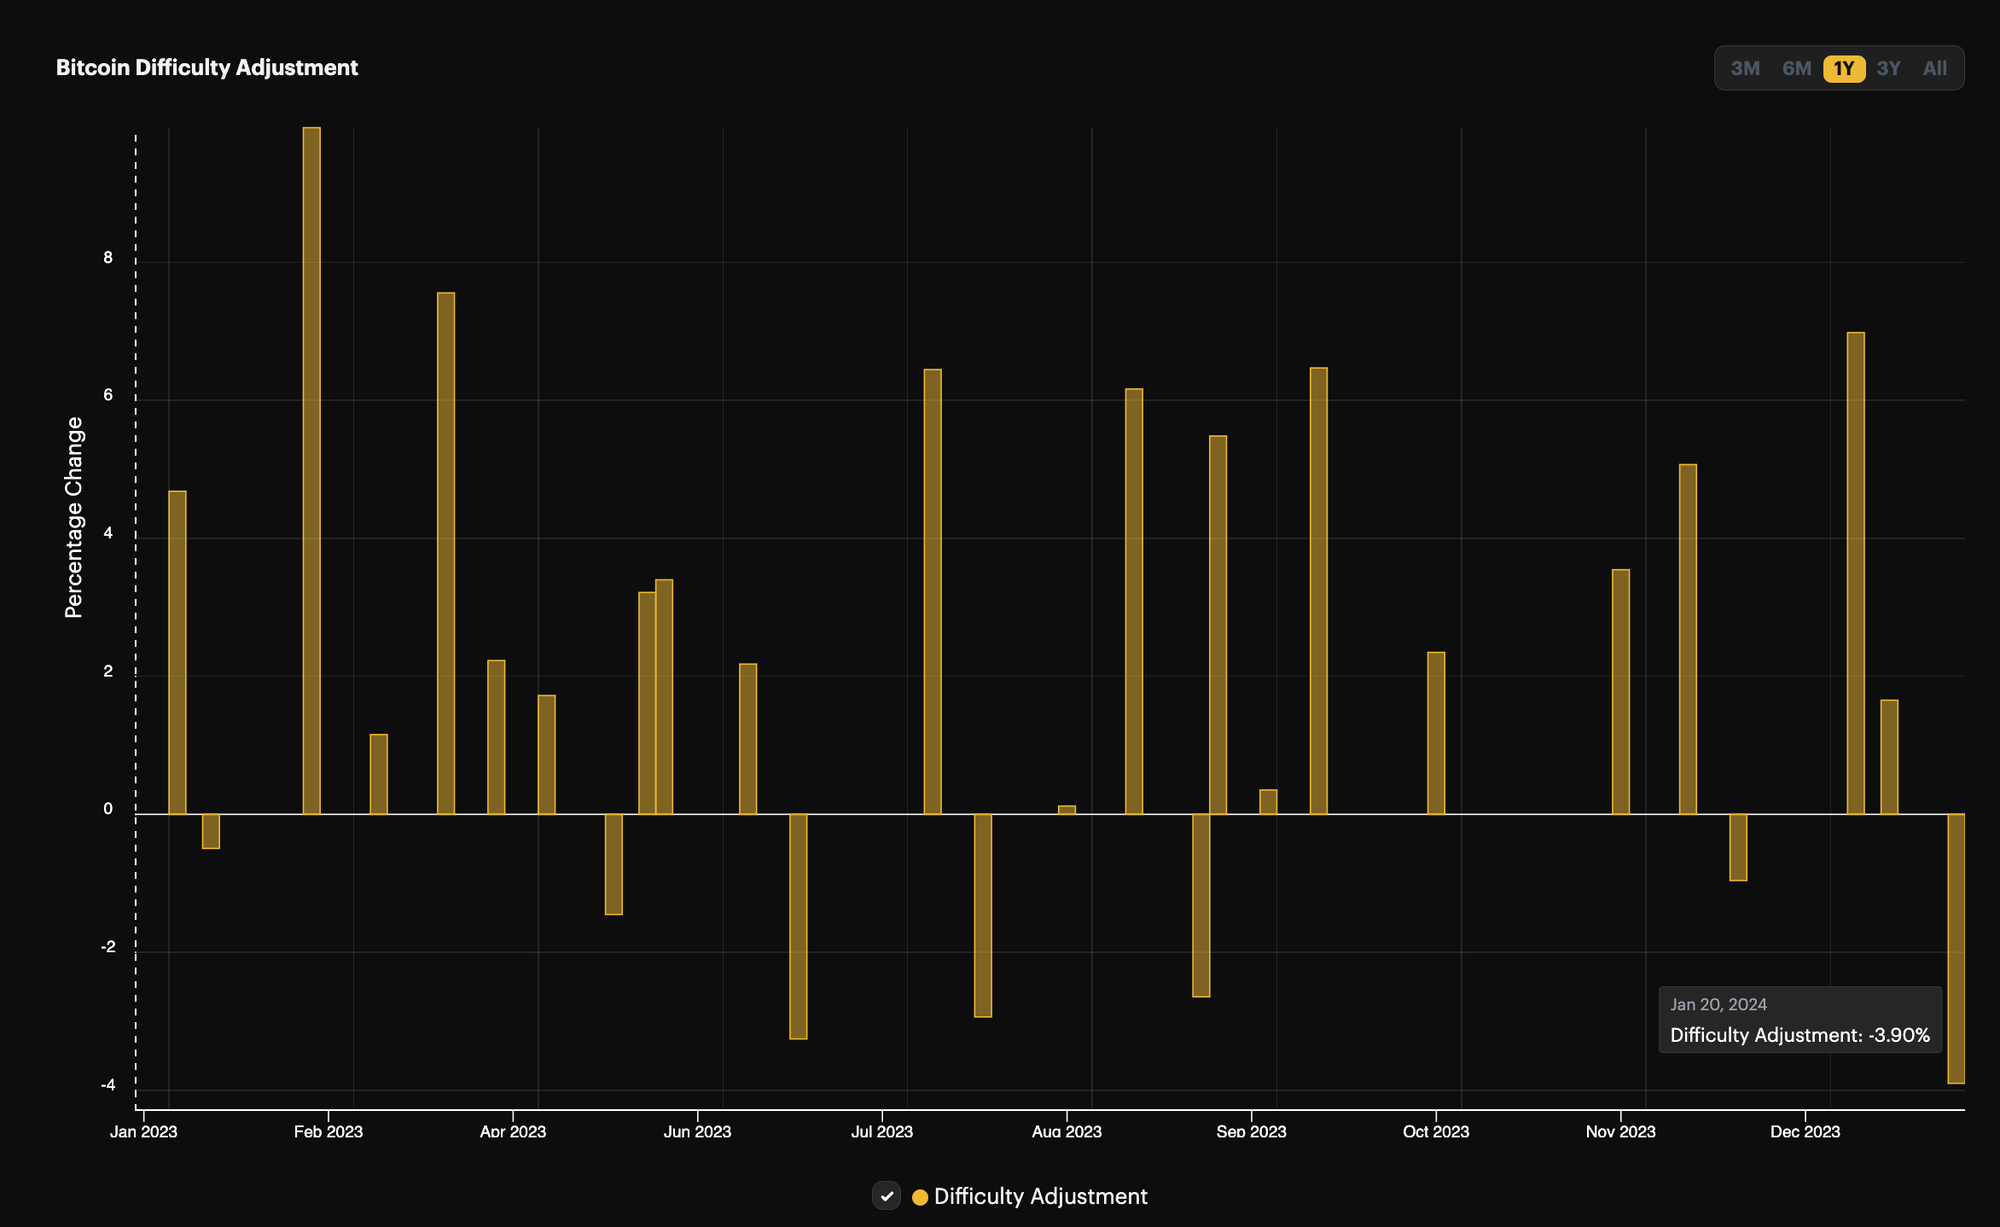This screenshot has height=1227, width=2000.
Task: Select the 6M time range
Action: [1795, 68]
